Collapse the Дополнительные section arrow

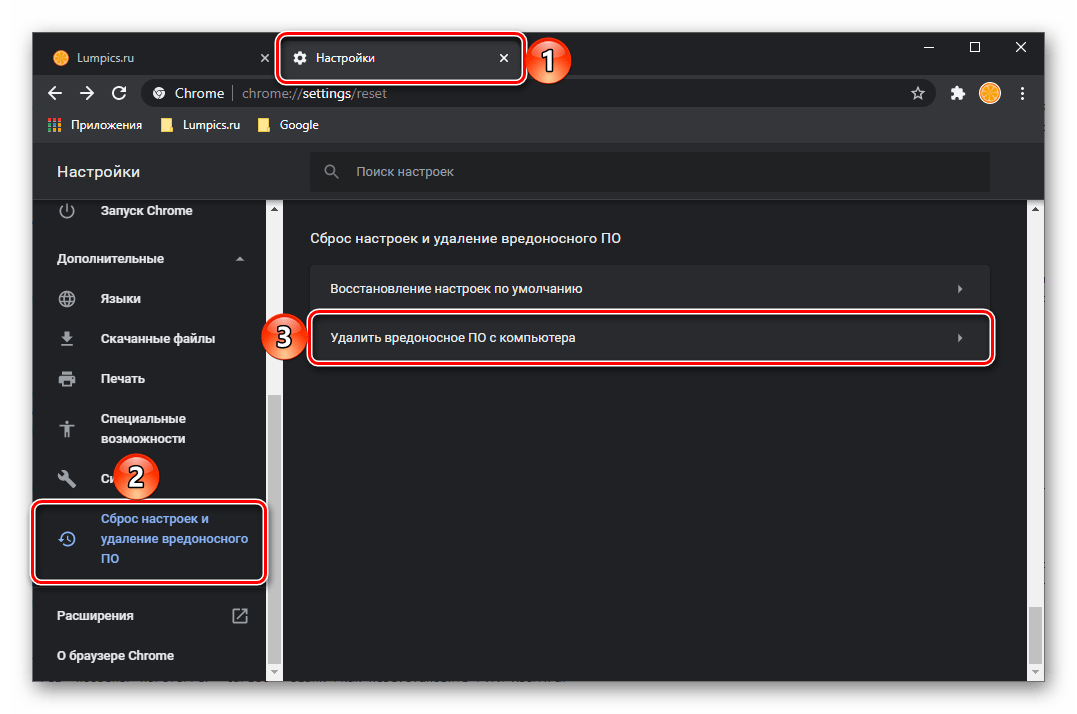click(x=240, y=259)
